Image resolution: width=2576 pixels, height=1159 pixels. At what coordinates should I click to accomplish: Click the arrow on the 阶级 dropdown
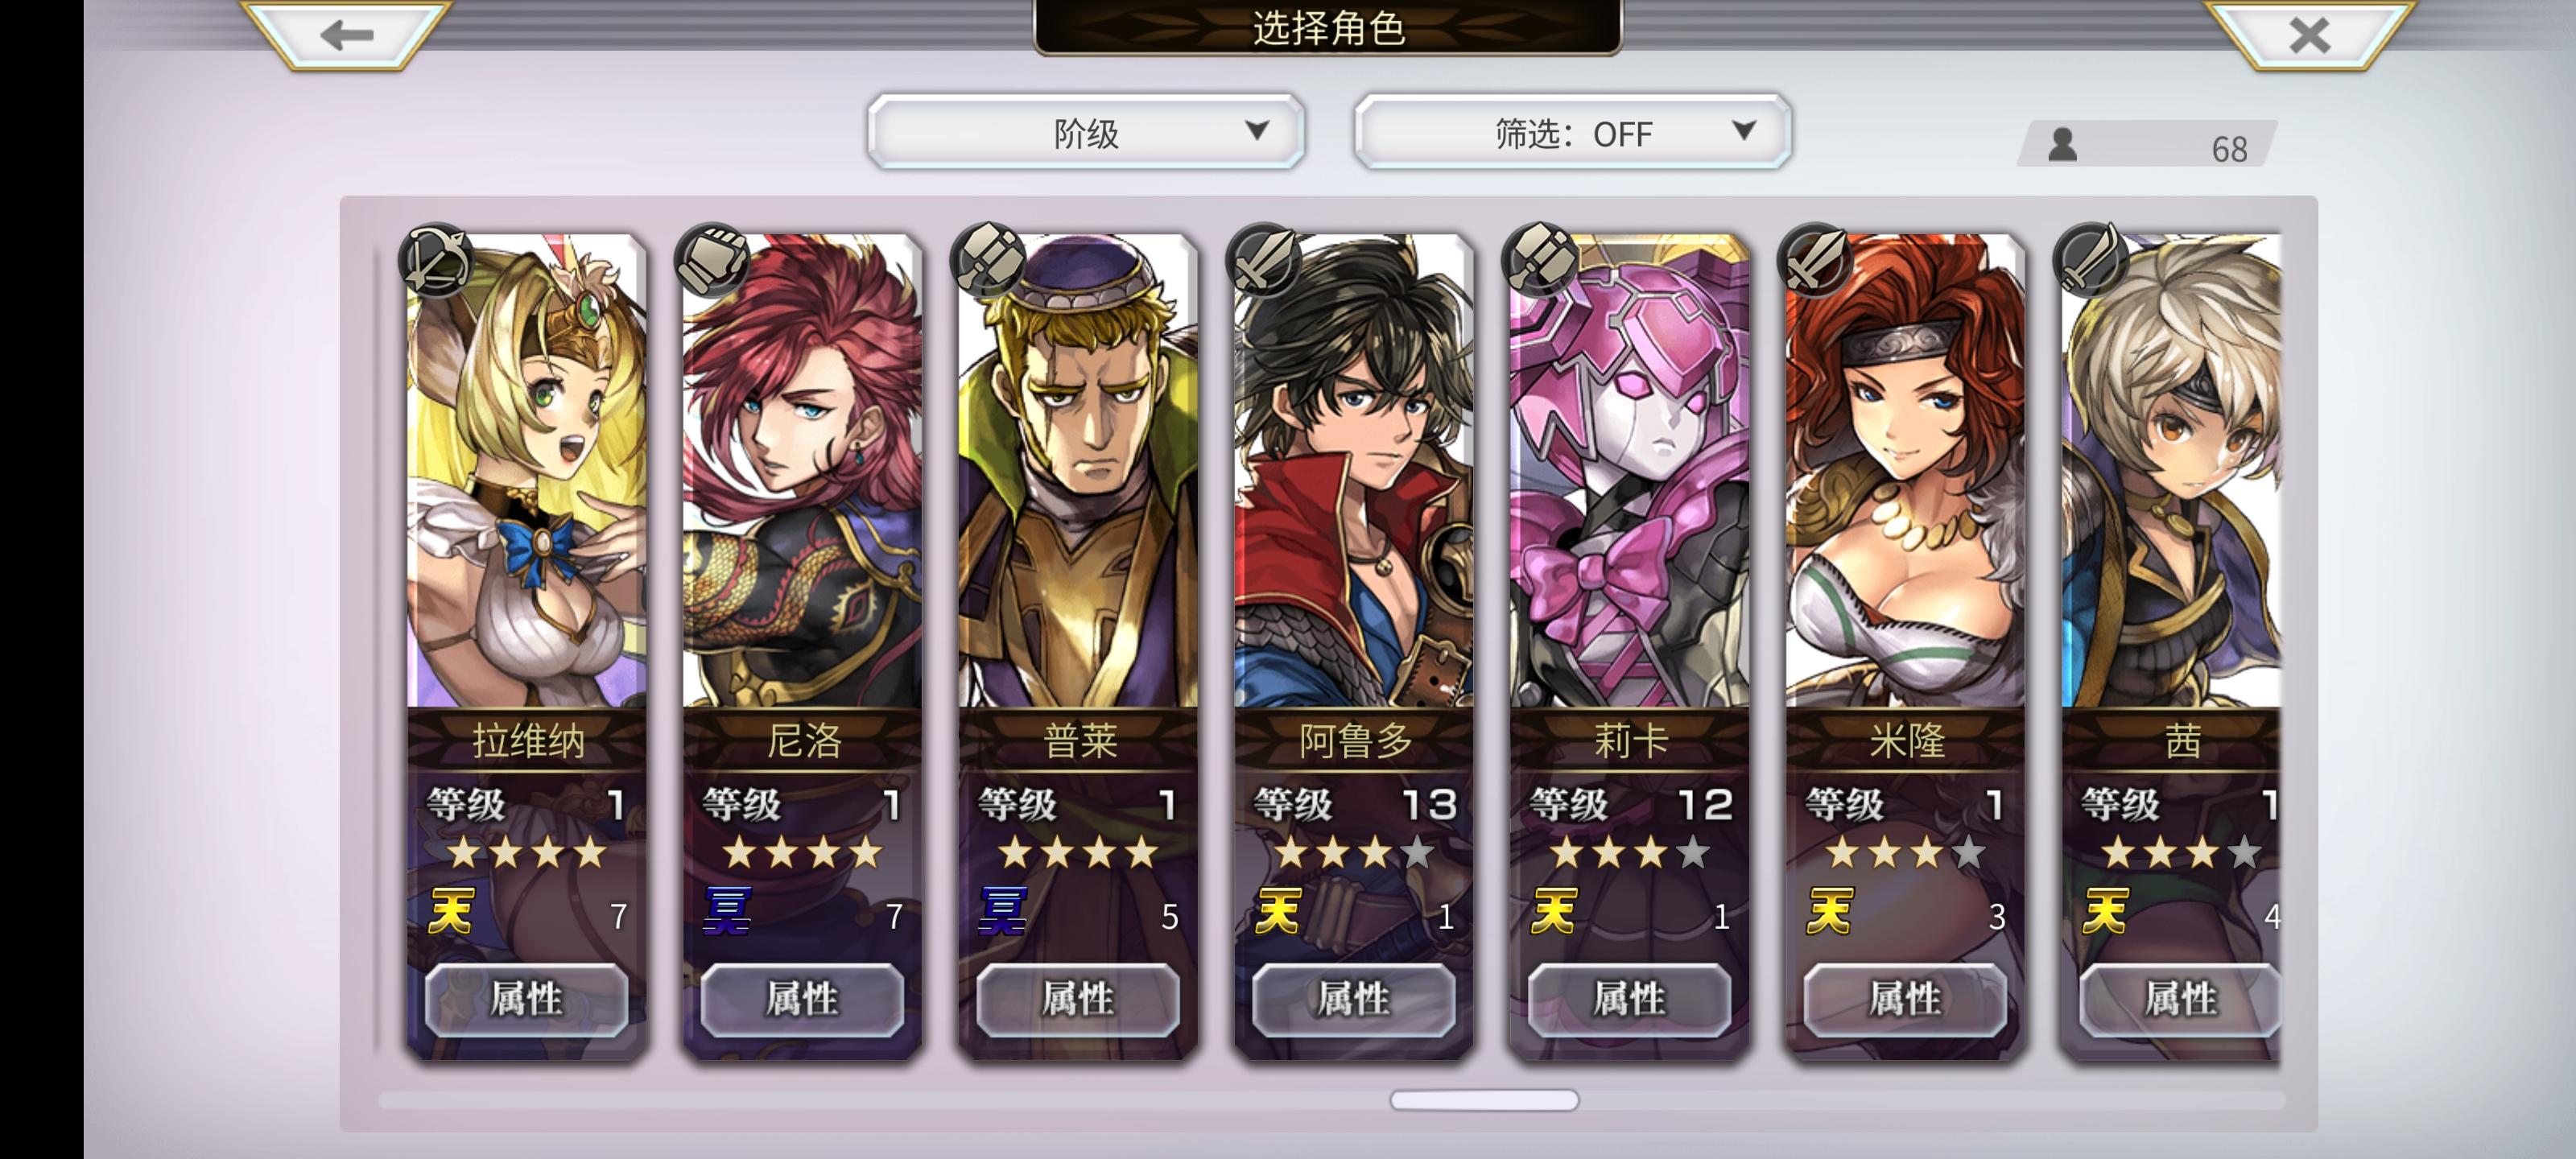click(1257, 131)
